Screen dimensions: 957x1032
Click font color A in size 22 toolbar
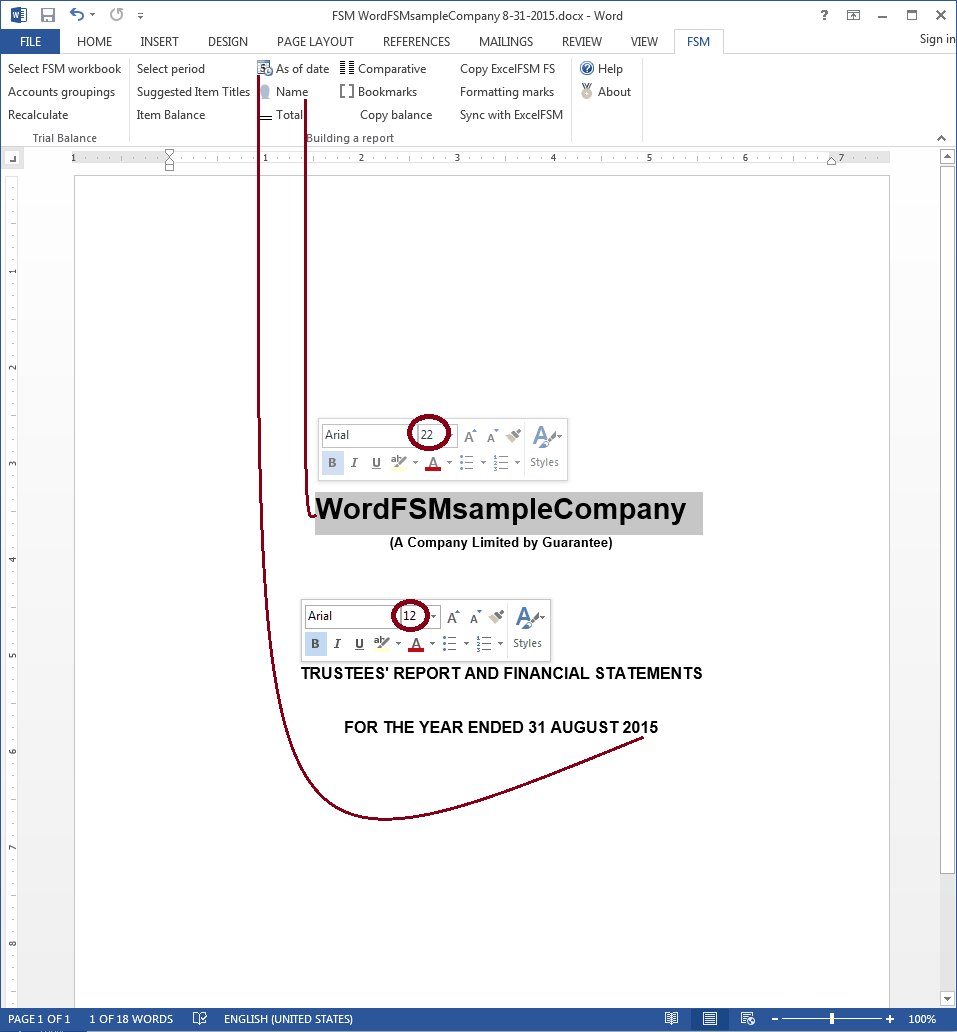click(x=433, y=463)
